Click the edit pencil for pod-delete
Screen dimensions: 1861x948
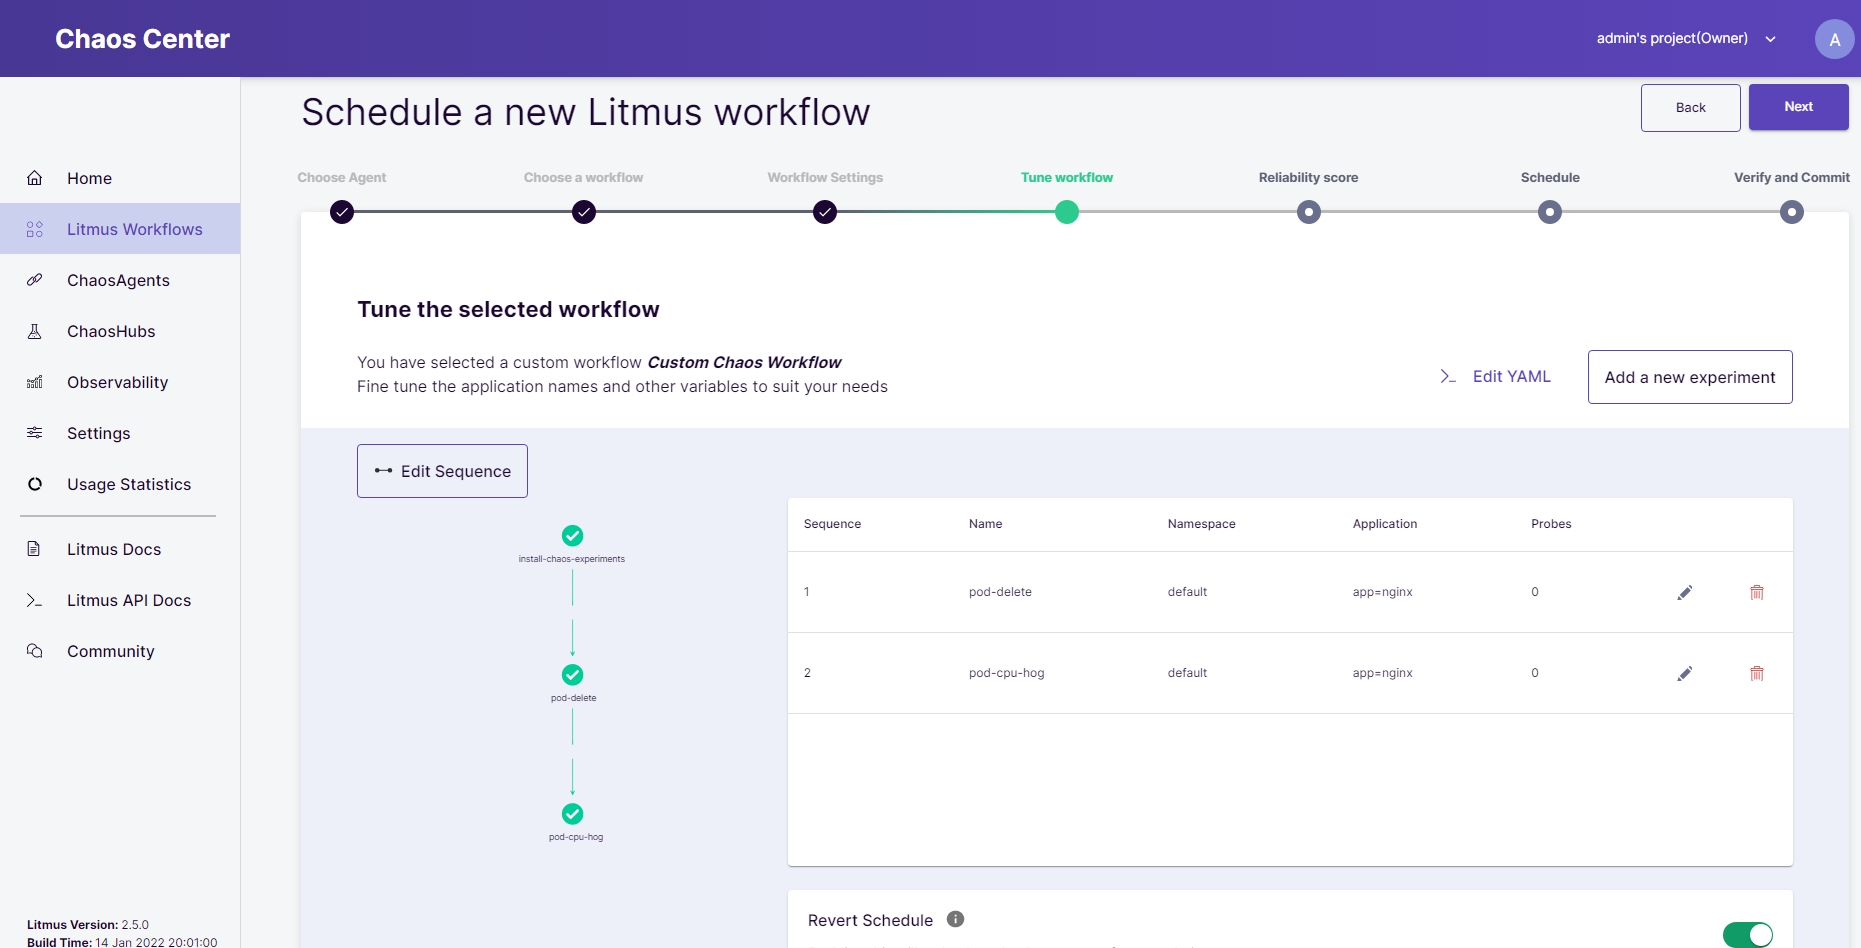coord(1684,592)
